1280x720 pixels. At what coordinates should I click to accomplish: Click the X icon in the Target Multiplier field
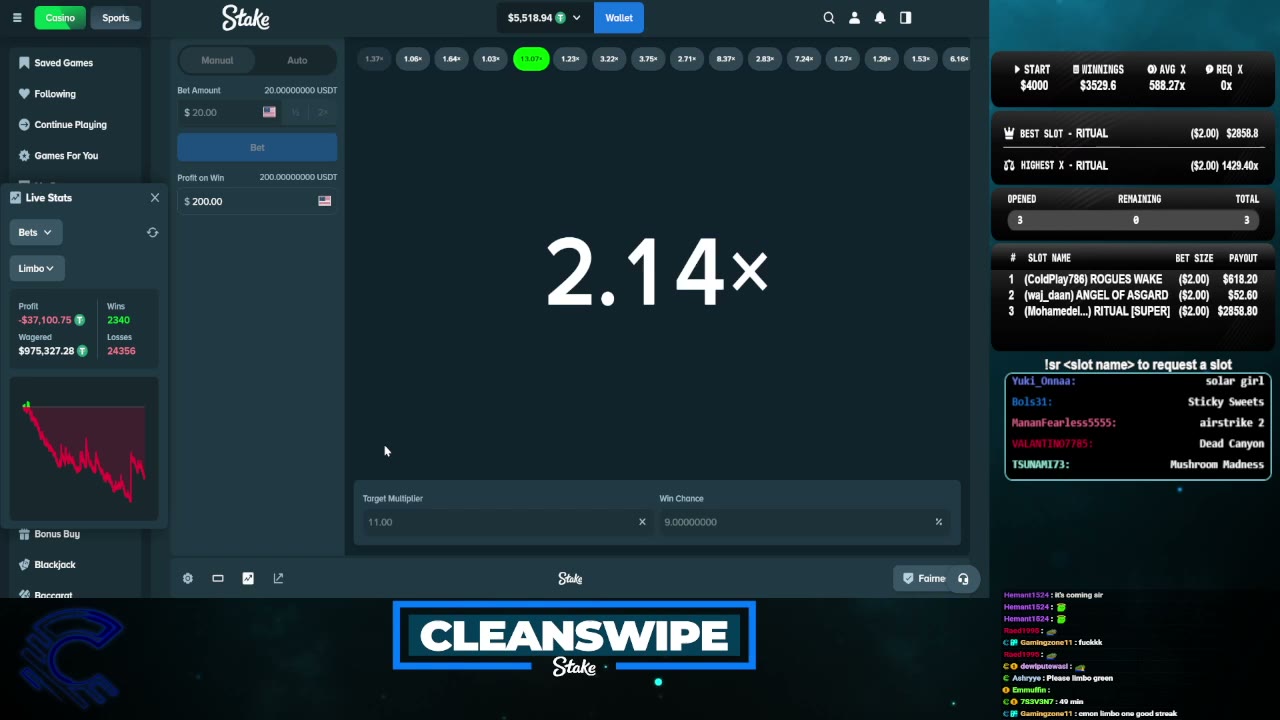[642, 522]
